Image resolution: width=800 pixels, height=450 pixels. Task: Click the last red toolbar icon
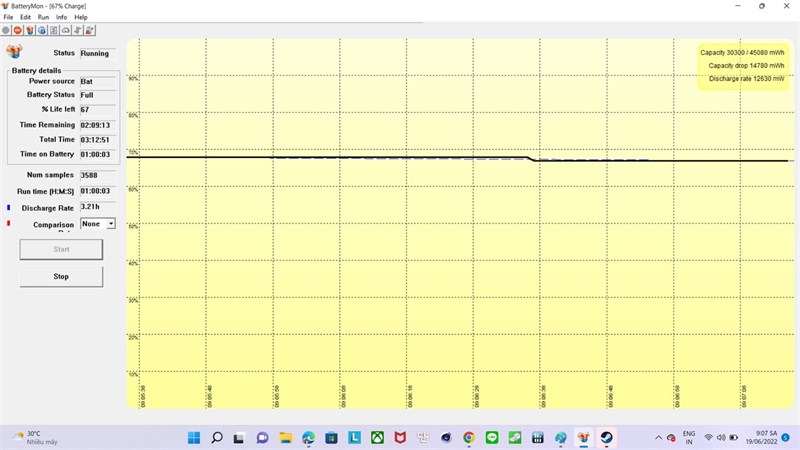90,30
